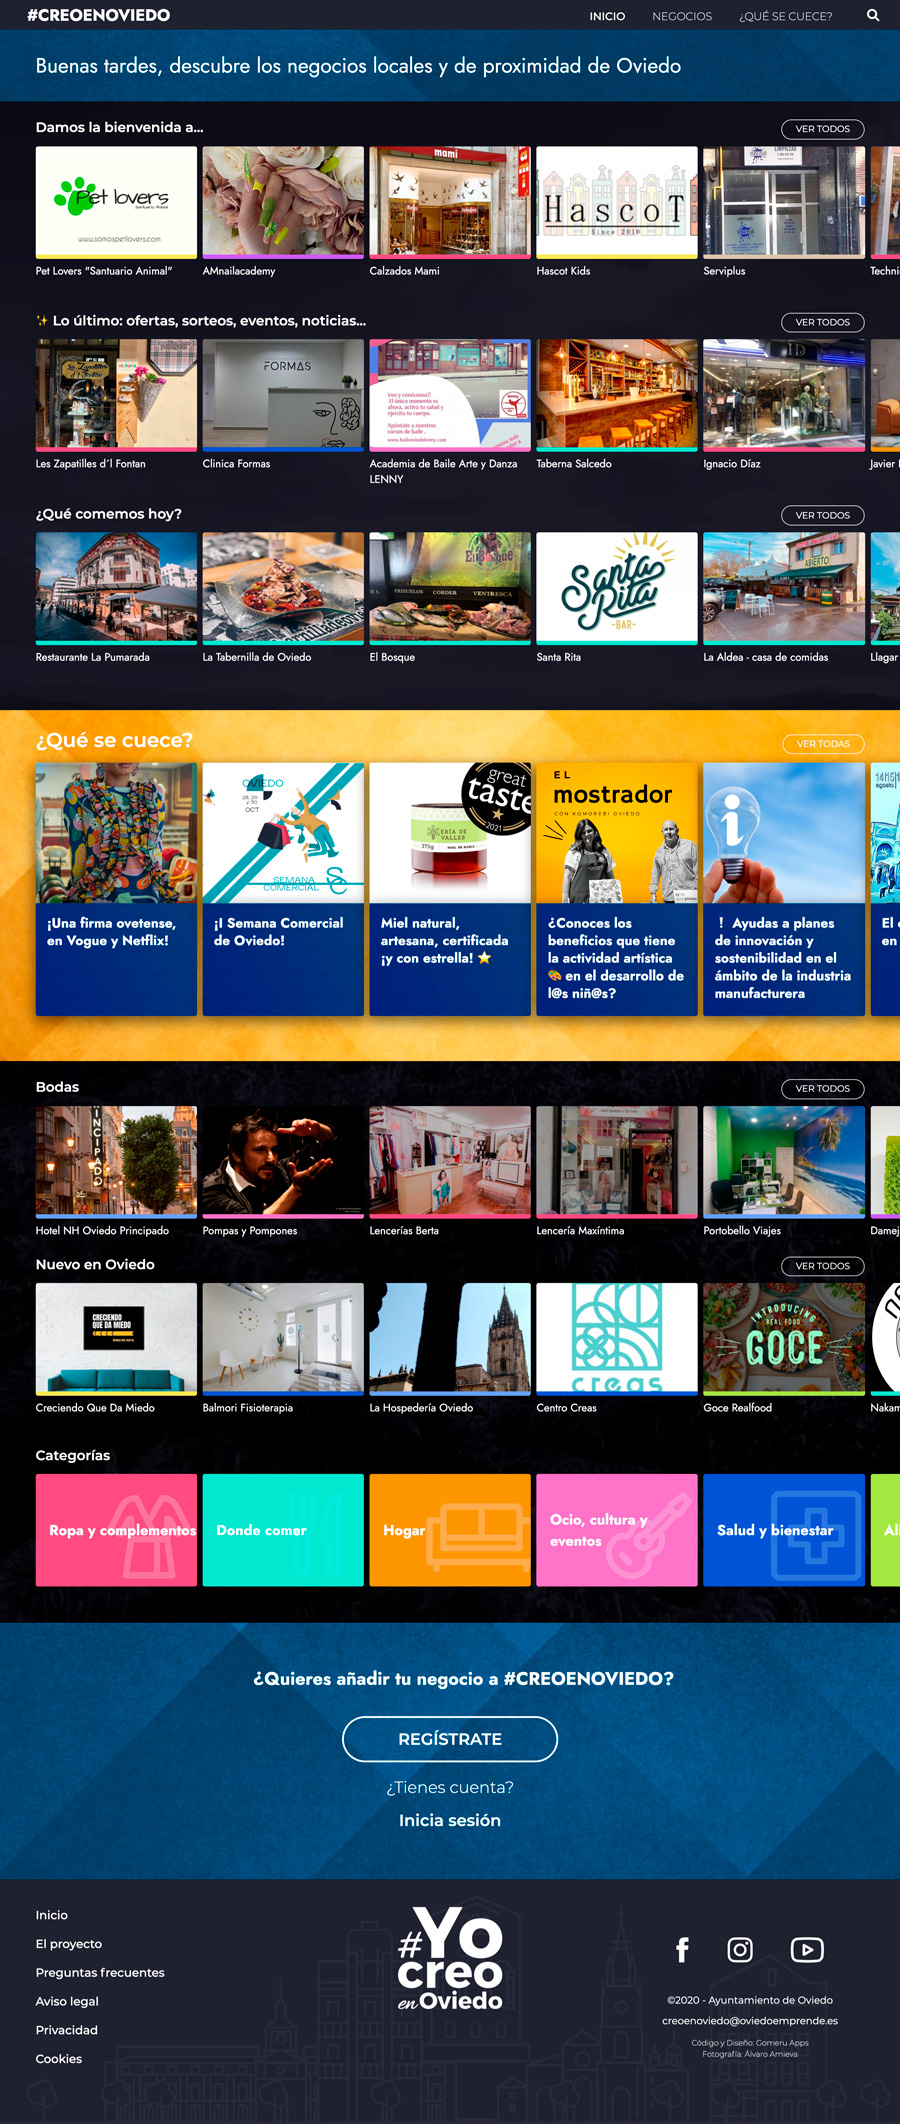Open Pet Lovers Santuario Animal thumbnail
Image resolution: width=900 pixels, height=2124 pixels.
[x=116, y=203]
